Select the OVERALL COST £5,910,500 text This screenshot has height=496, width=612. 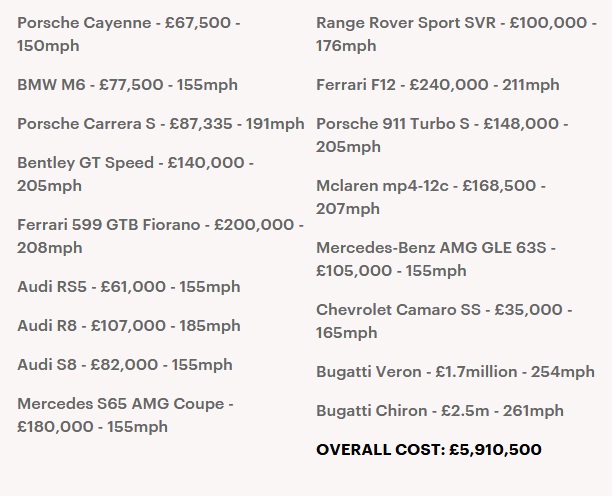429,450
